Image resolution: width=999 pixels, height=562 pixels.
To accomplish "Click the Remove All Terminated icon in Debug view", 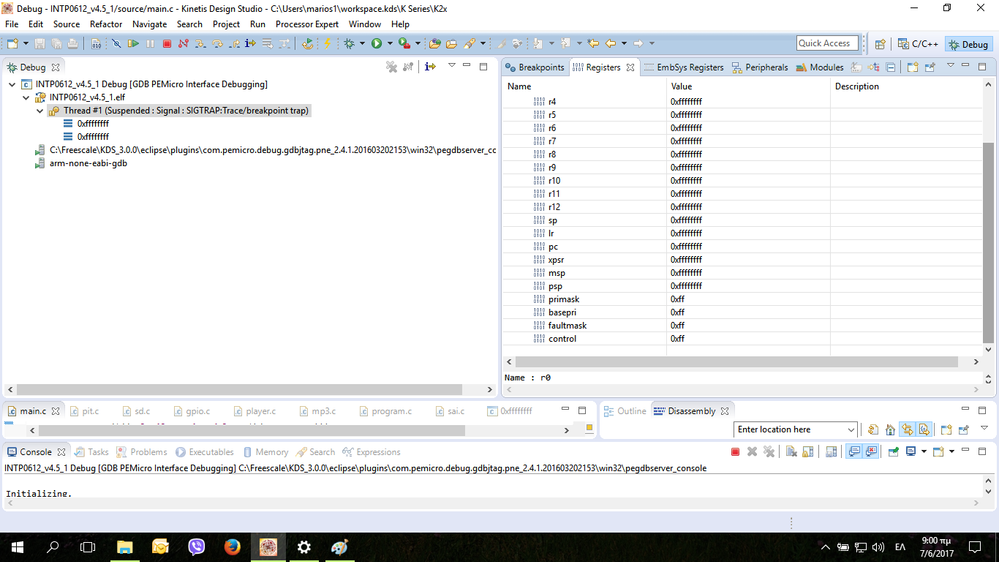I will click(391, 67).
